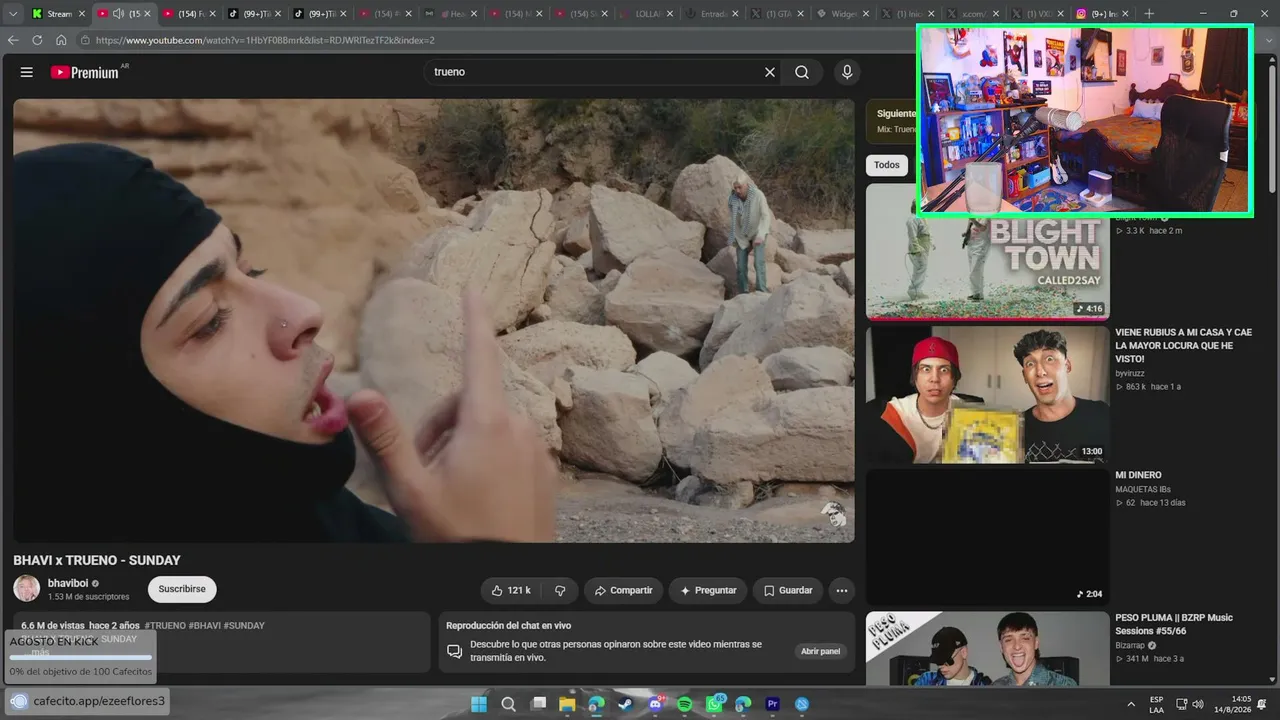Open a new browser tab
The width and height of the screenshot is (1280, 720).
(1149, 14)
